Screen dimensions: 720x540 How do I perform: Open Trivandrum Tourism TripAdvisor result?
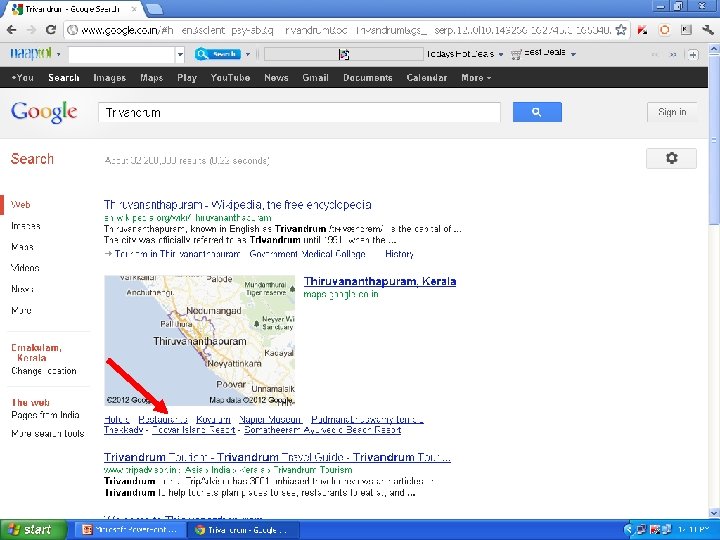click(277, 457)
